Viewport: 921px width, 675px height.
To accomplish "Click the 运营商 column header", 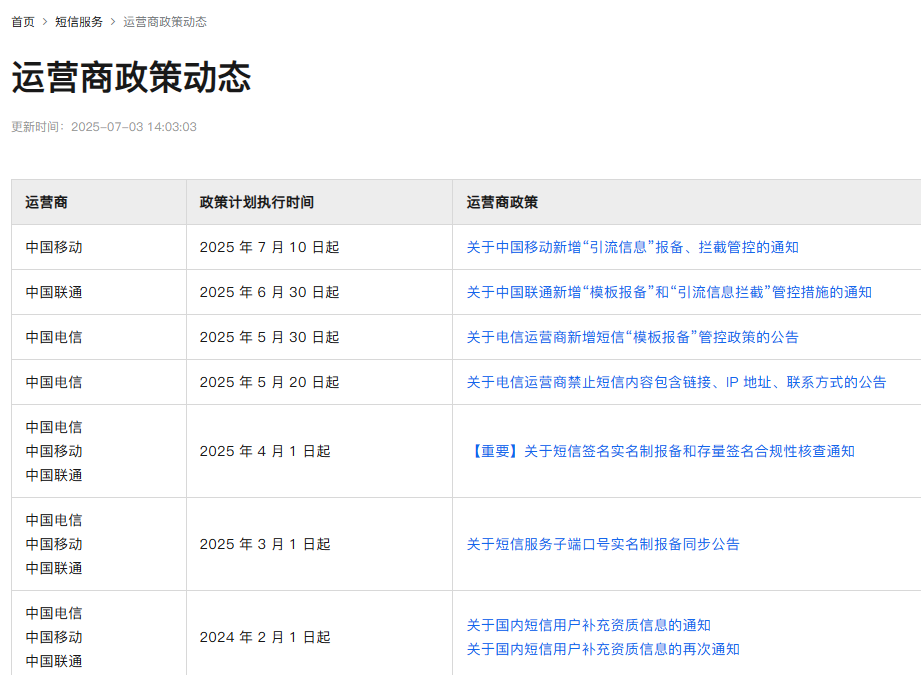I will pyautogui.click(x=99, y=202).
